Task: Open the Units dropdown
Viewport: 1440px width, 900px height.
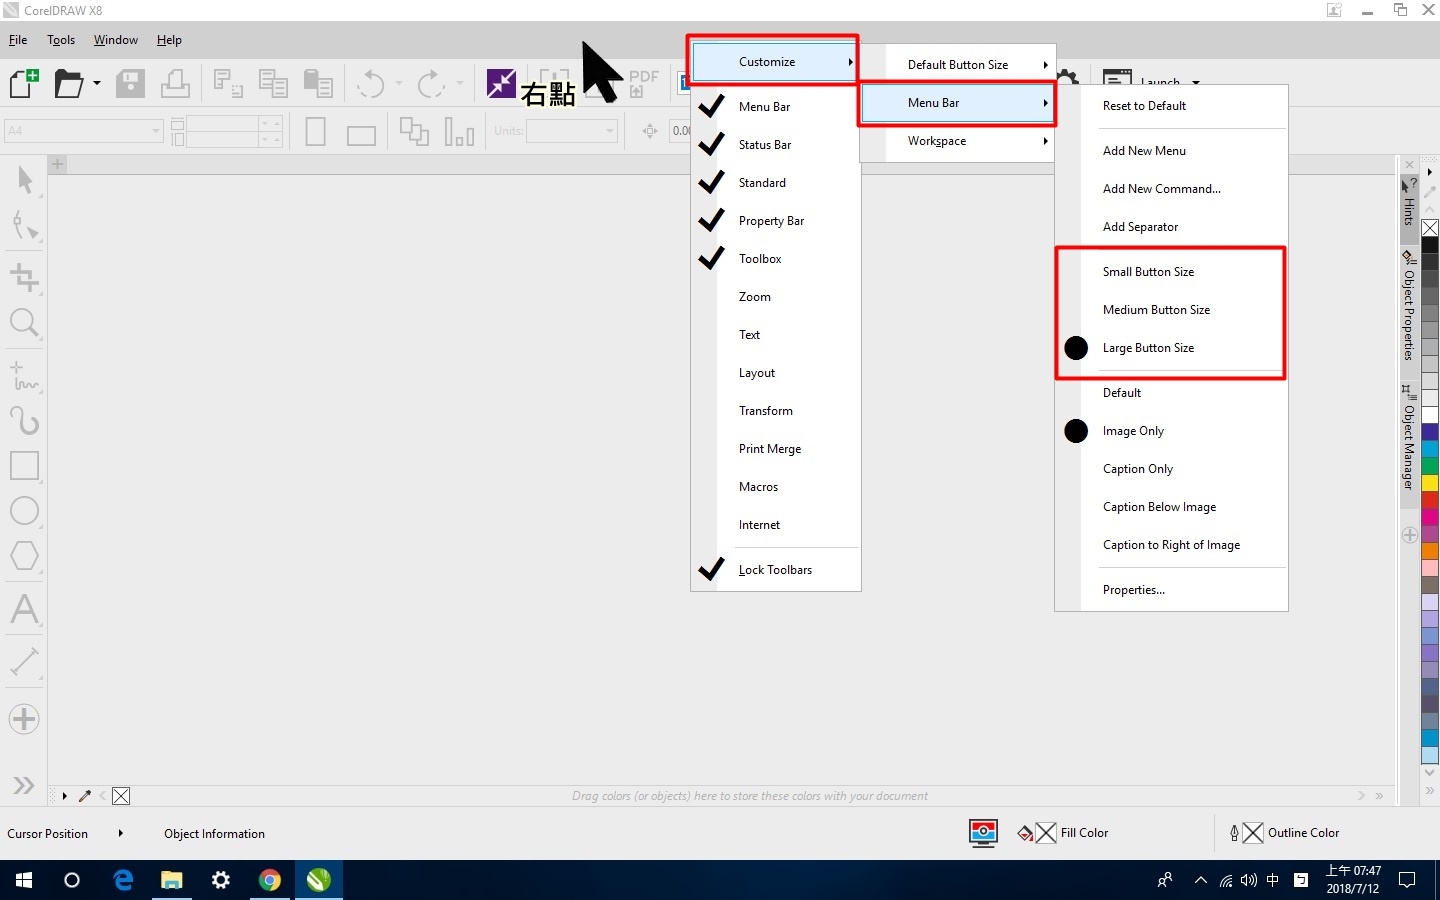Action: click(610, 131)
